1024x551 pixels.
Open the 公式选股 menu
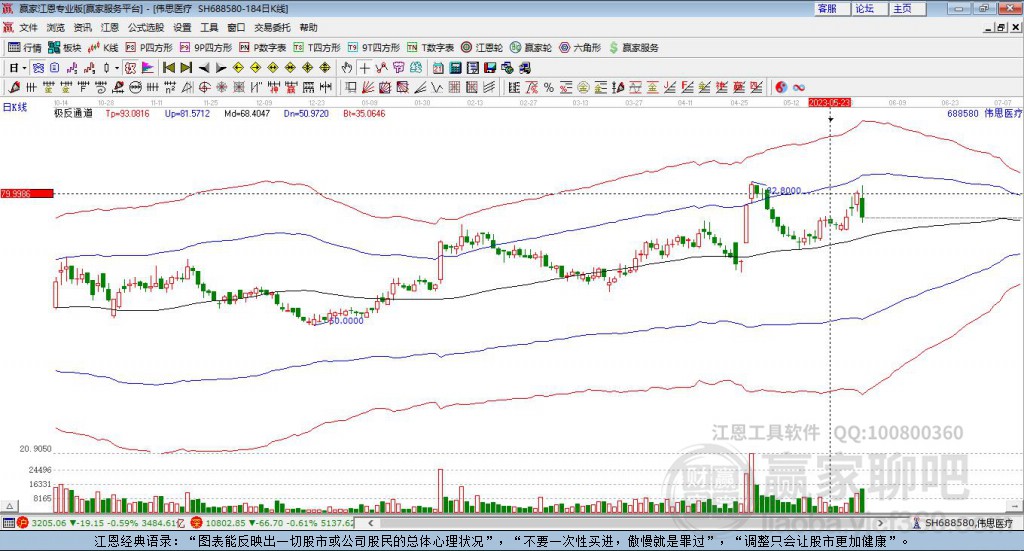146,27
